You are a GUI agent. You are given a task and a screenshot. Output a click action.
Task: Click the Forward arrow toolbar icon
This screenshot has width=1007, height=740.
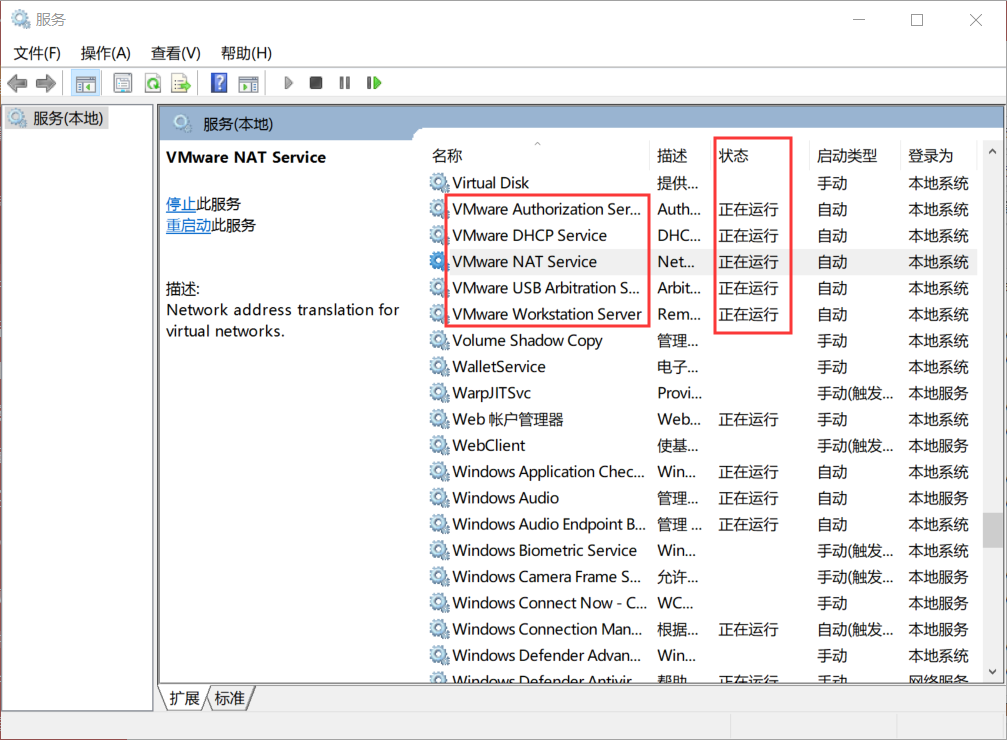(46, 83)
